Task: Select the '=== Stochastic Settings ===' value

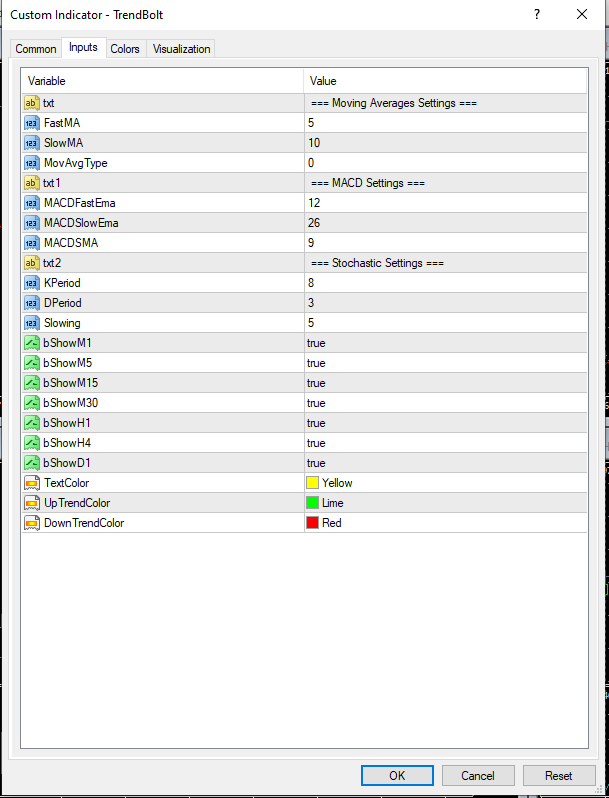Action: tap(378, 263)
